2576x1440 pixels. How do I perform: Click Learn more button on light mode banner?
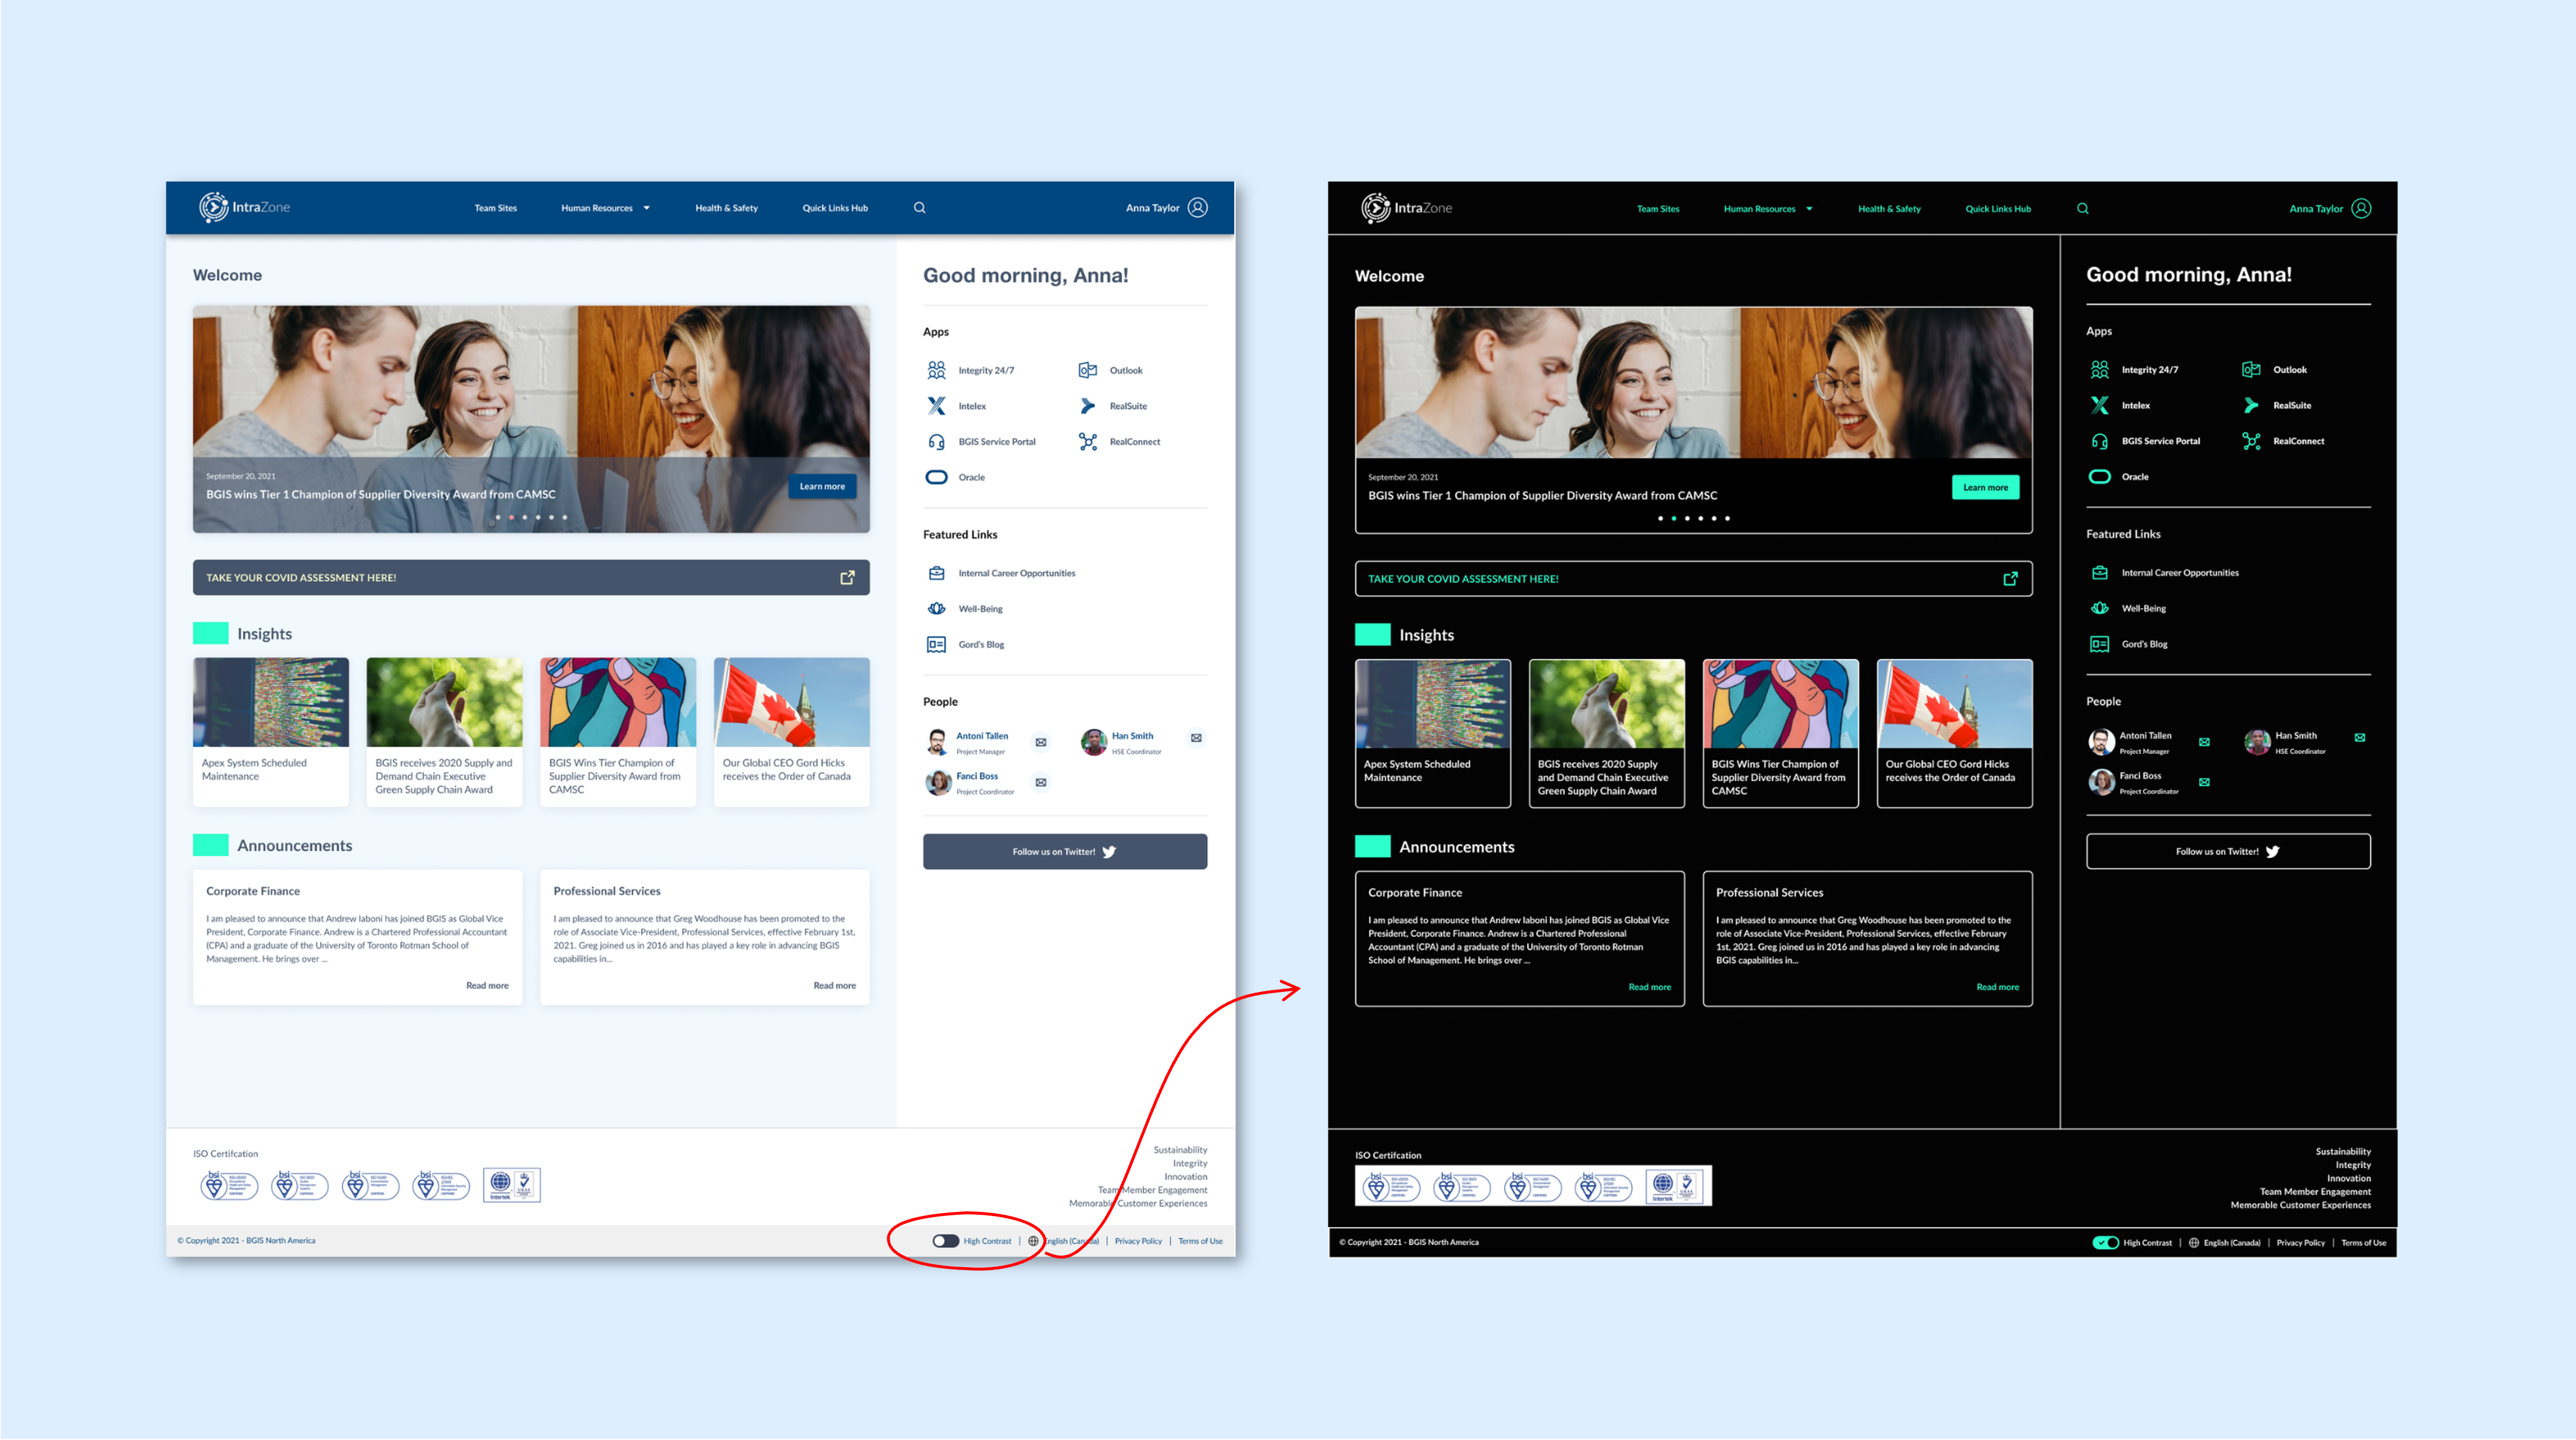[x=822, y=486]
